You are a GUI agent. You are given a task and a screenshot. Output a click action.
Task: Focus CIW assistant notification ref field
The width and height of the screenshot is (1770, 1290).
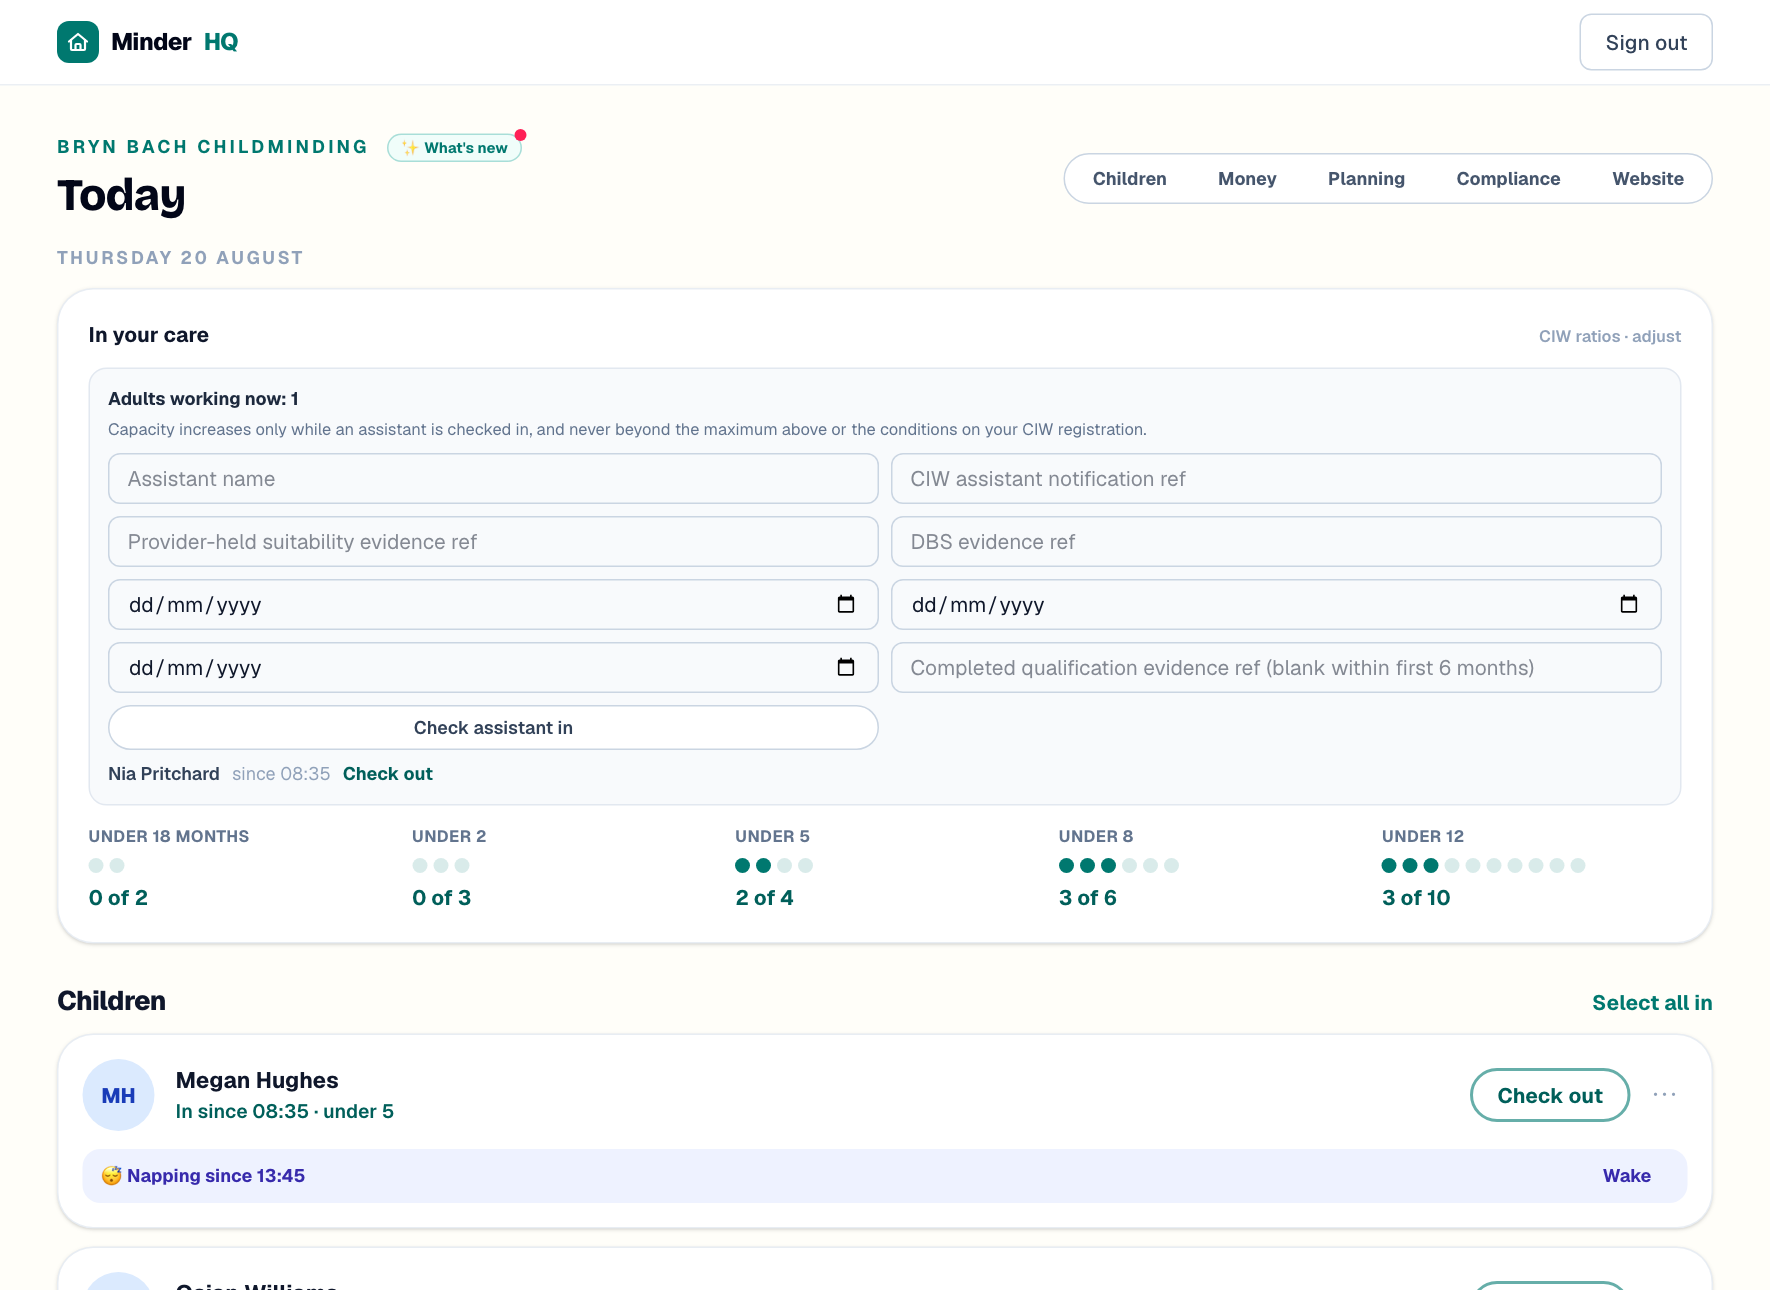click(1276, 479)
